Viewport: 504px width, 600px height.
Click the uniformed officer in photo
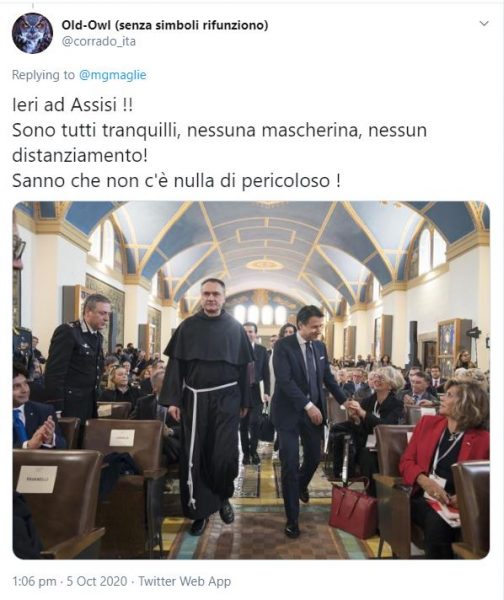pos(75,360)
